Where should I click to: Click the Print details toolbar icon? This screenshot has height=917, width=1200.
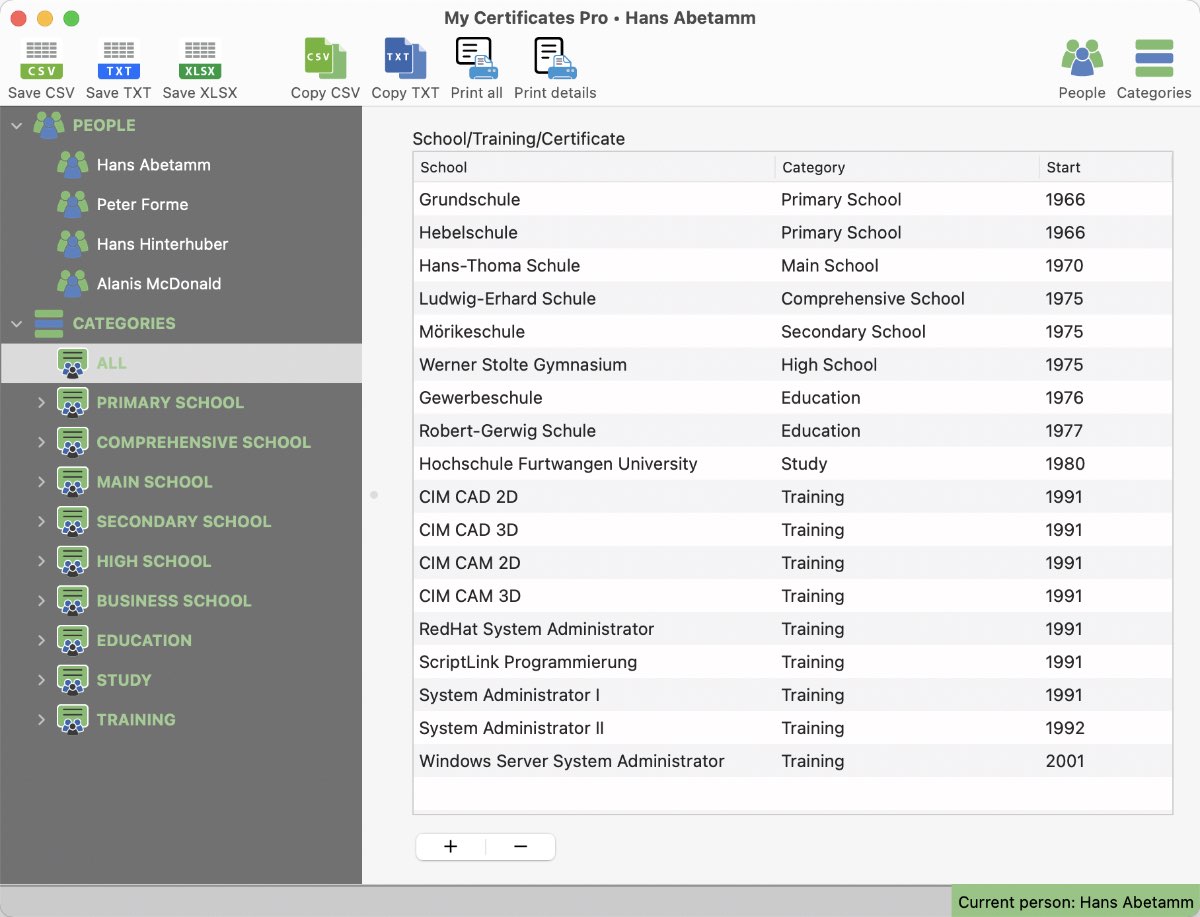pos(555,59)
